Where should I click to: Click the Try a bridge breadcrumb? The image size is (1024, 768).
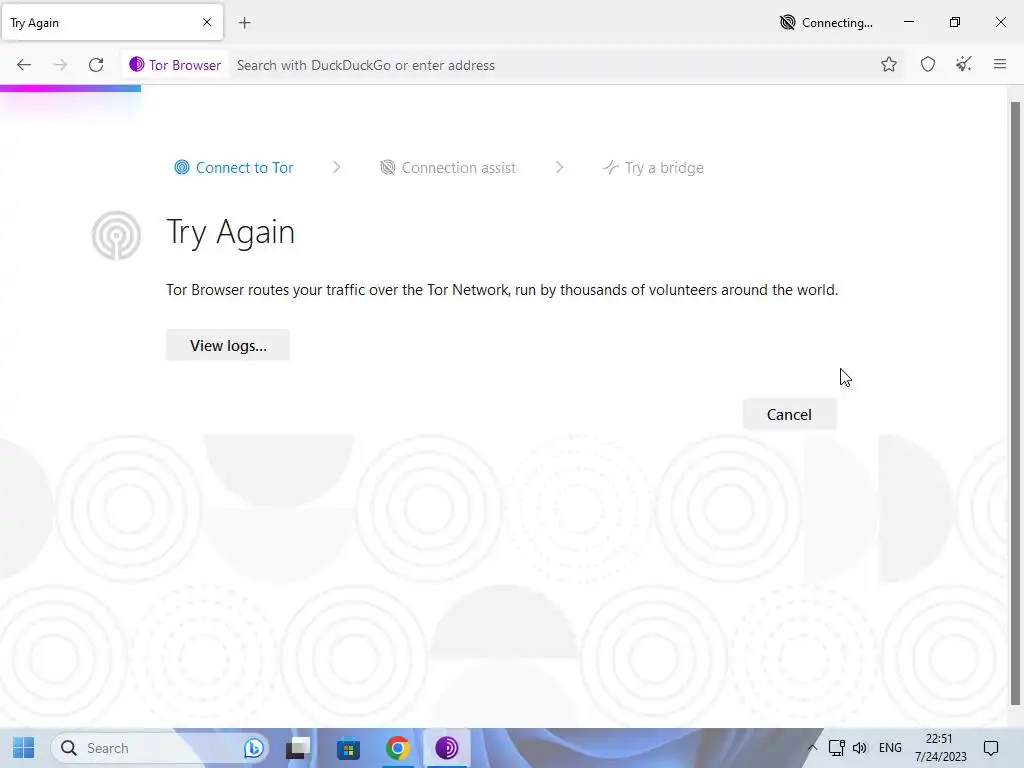(653, 168)
